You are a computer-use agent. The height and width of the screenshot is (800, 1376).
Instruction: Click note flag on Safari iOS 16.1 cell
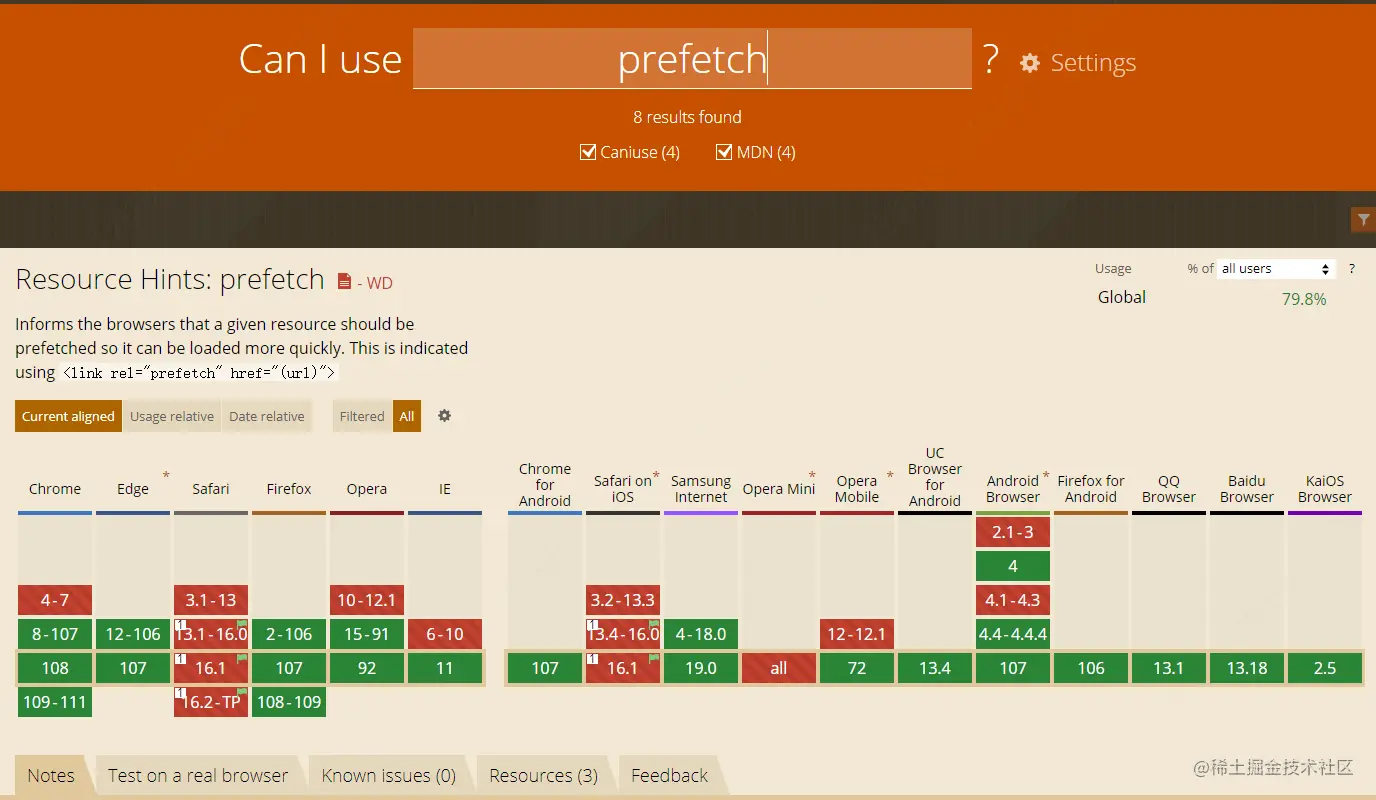coord(654,658)
